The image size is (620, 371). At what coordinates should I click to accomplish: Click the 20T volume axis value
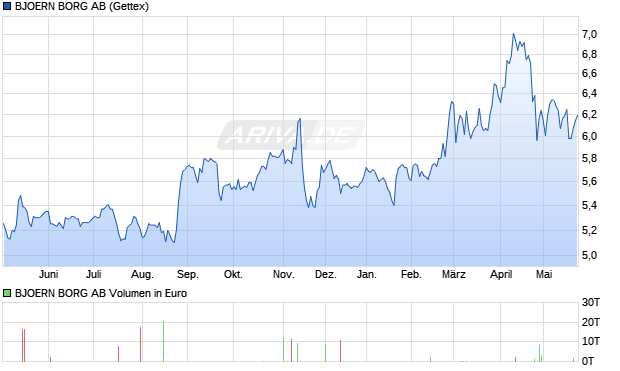591,322
